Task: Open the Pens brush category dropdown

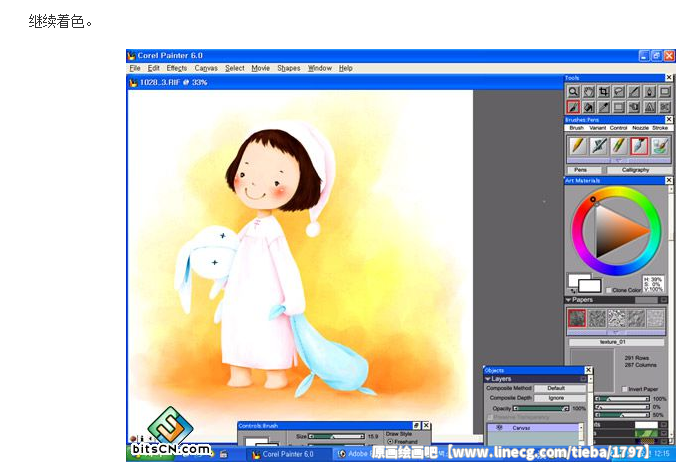Action: (584, 170)
